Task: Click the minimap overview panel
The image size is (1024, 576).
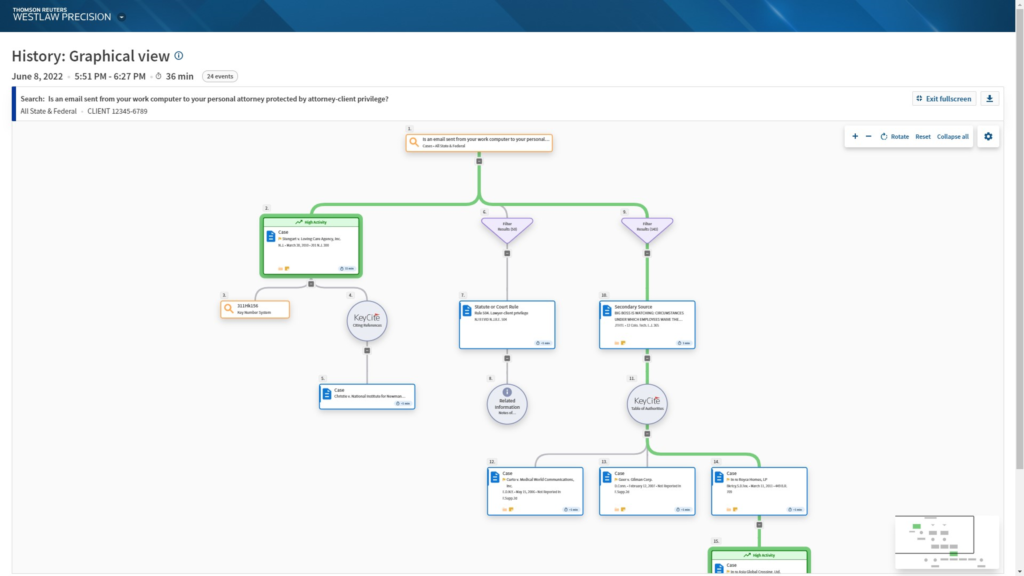Action: point(945,540)
